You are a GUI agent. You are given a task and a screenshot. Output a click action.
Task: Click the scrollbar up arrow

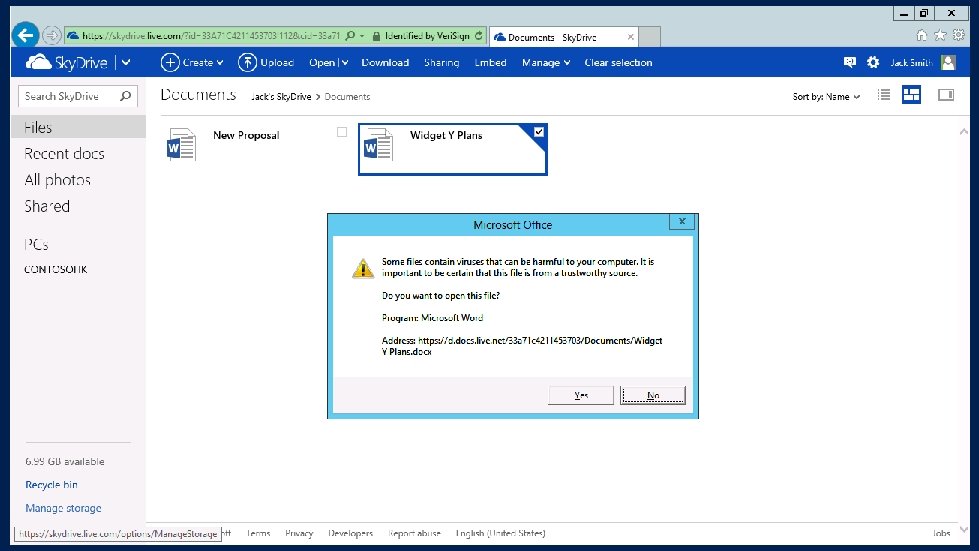coord(964,132)
